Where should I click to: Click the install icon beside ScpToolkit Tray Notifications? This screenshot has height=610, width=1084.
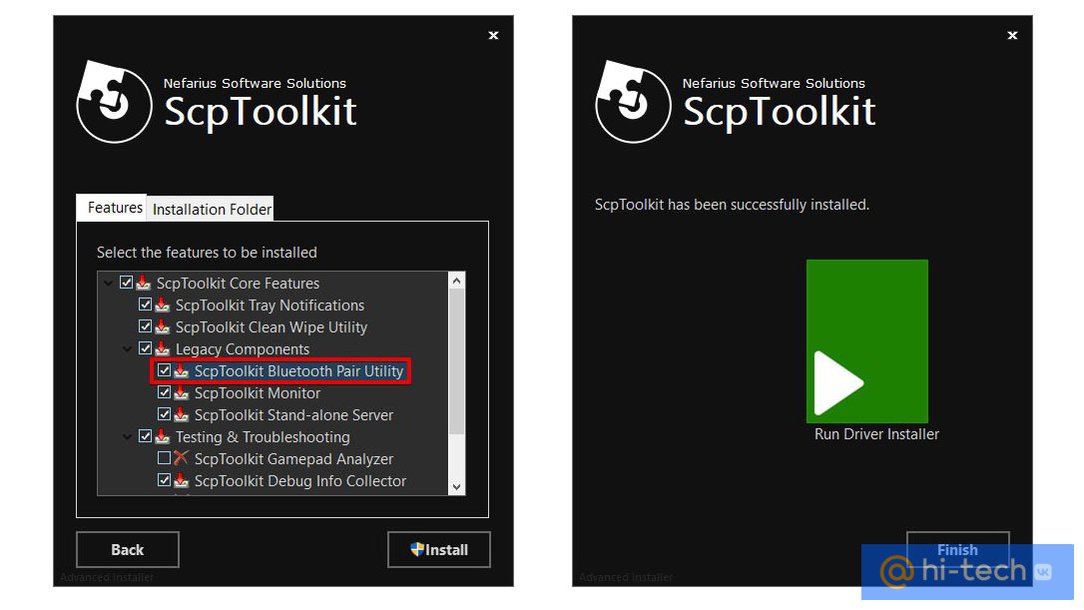click(x=162, y=305)
